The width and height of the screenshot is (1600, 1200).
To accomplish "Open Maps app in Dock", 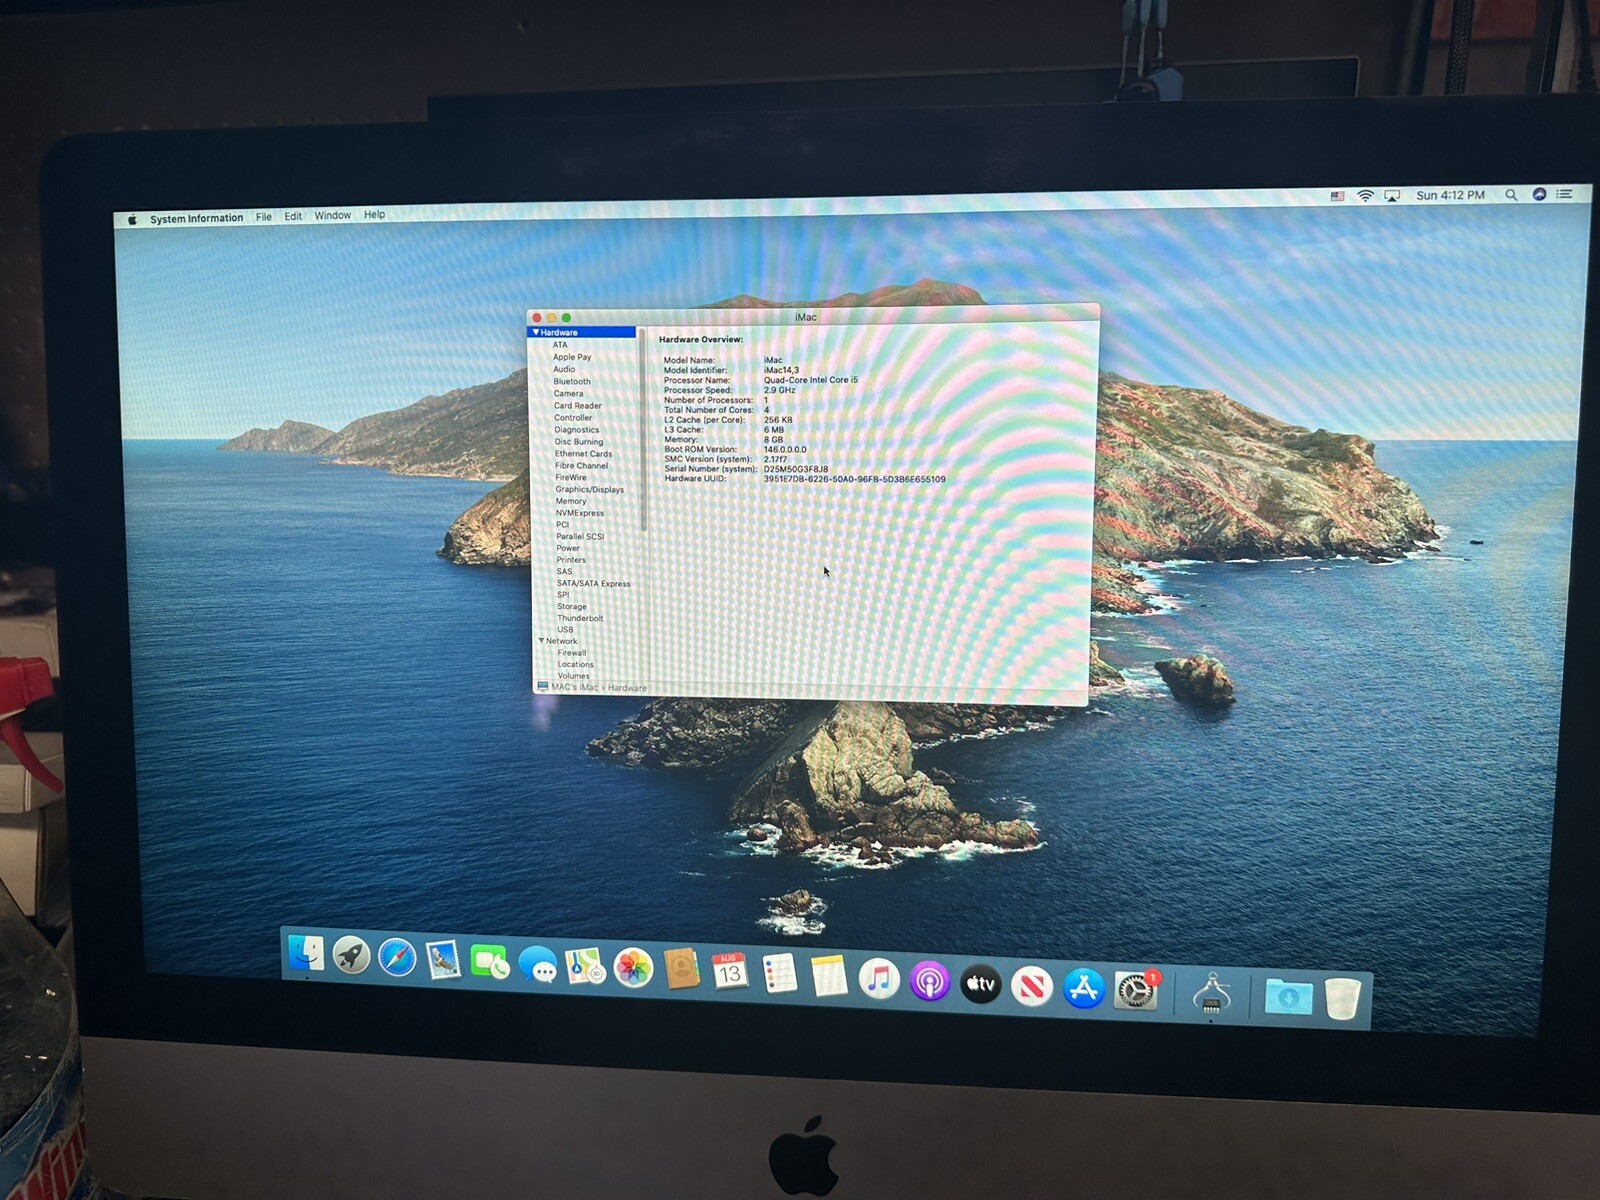I will point(585,967).
